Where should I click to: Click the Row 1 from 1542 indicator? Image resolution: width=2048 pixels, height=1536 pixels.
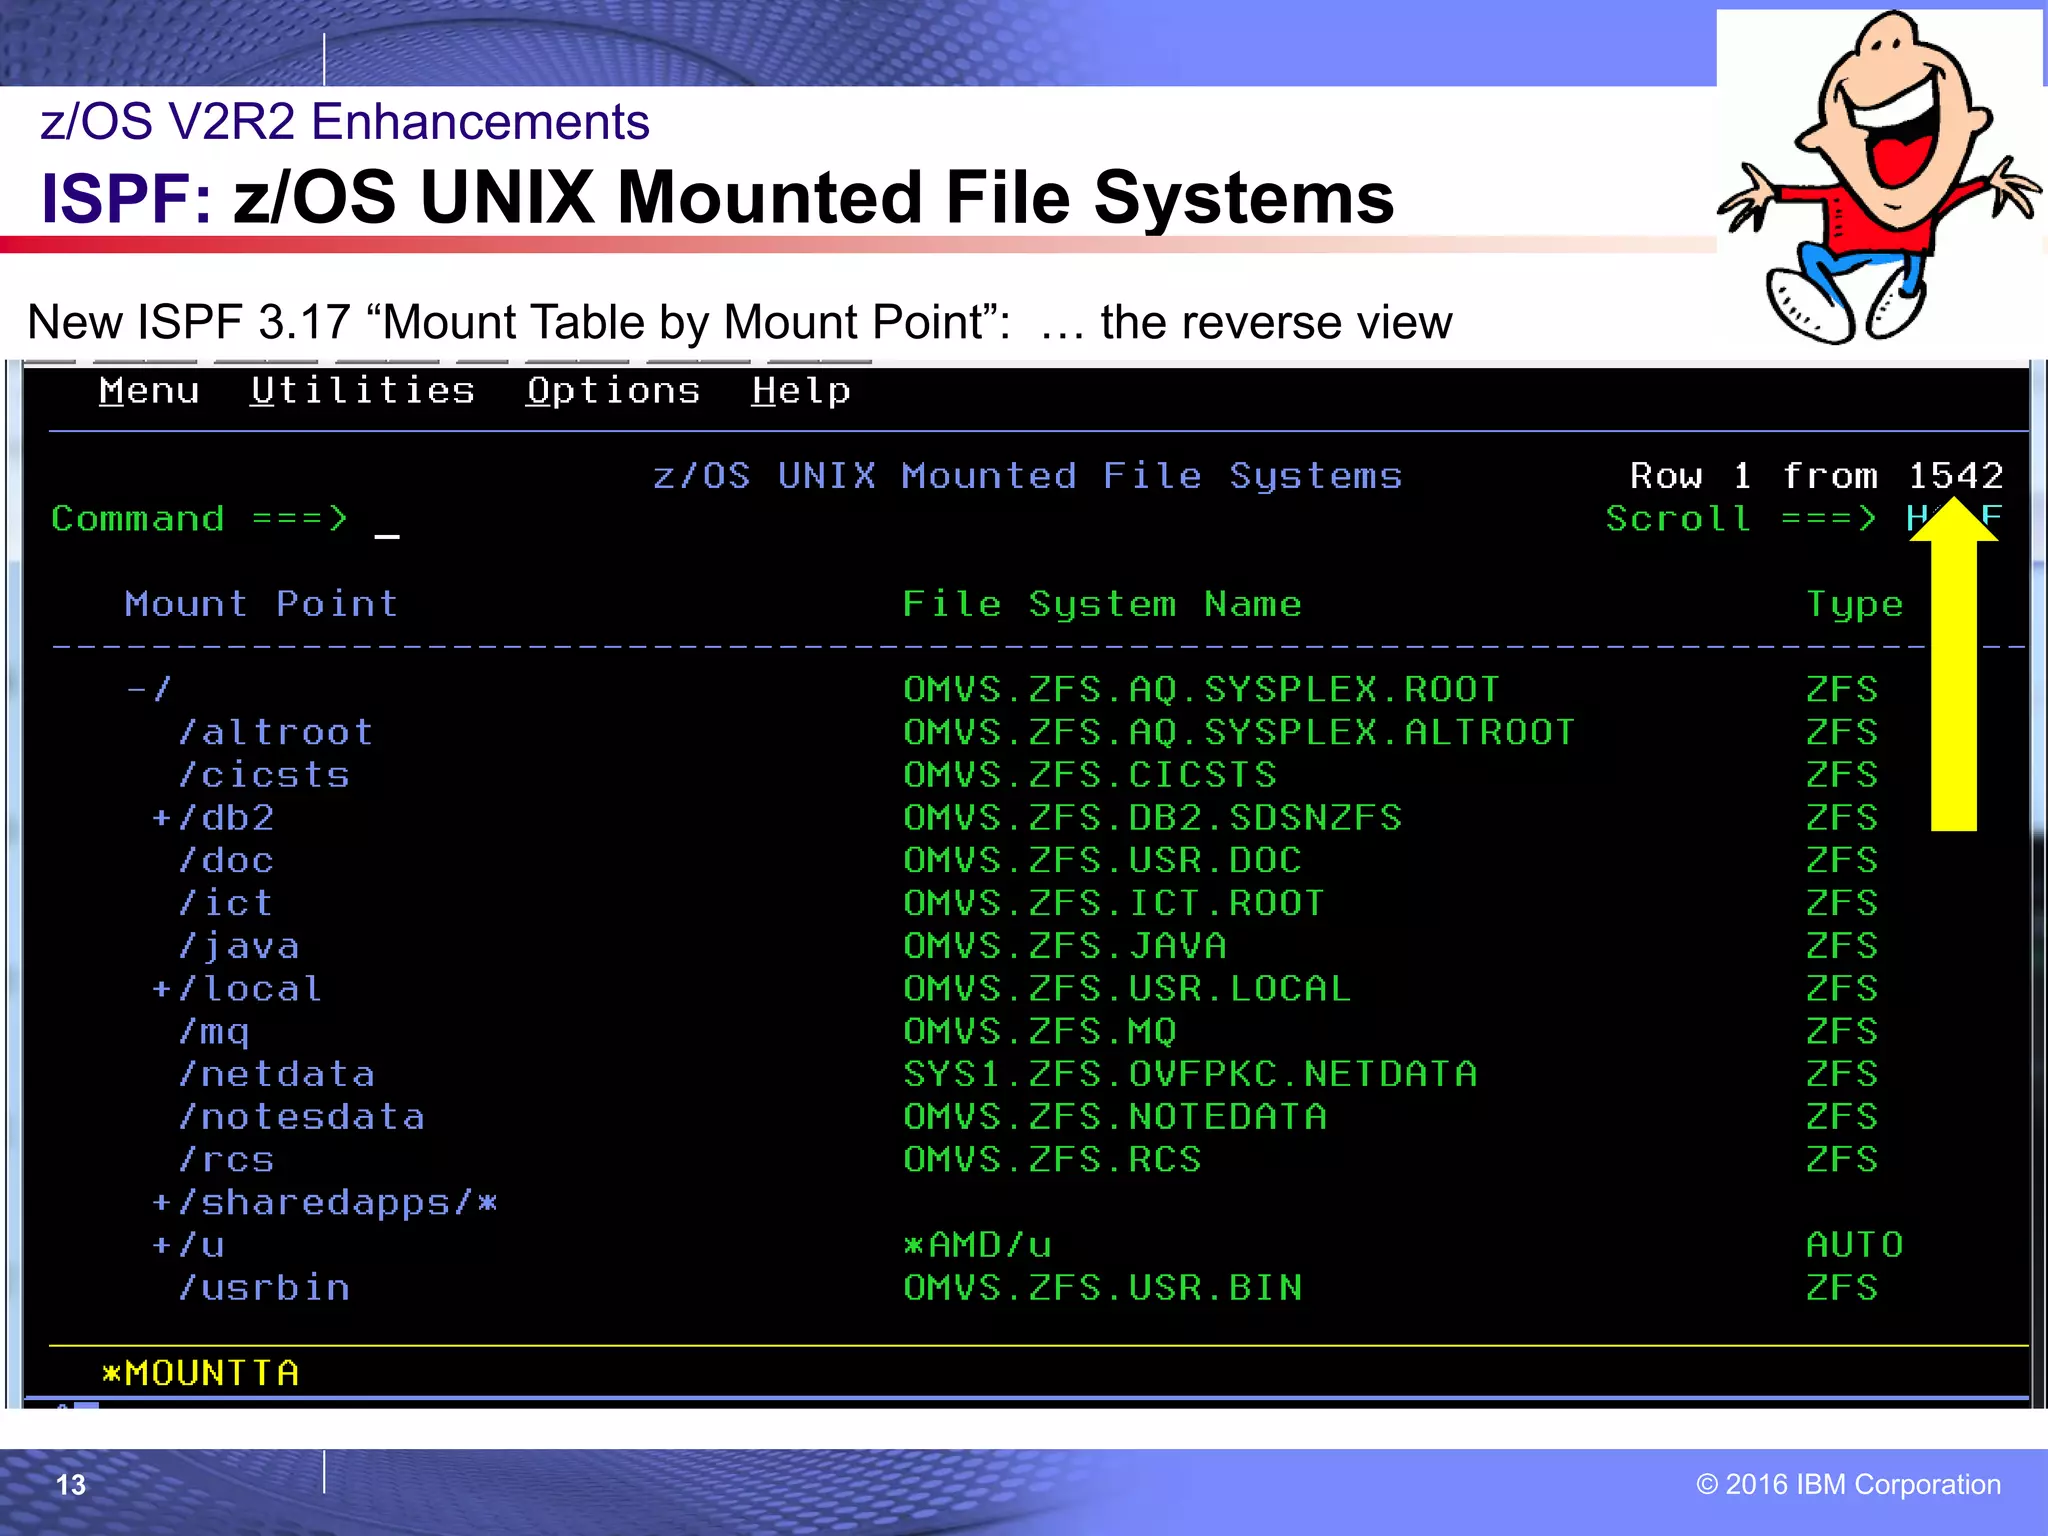click(x=1817, y=476)
